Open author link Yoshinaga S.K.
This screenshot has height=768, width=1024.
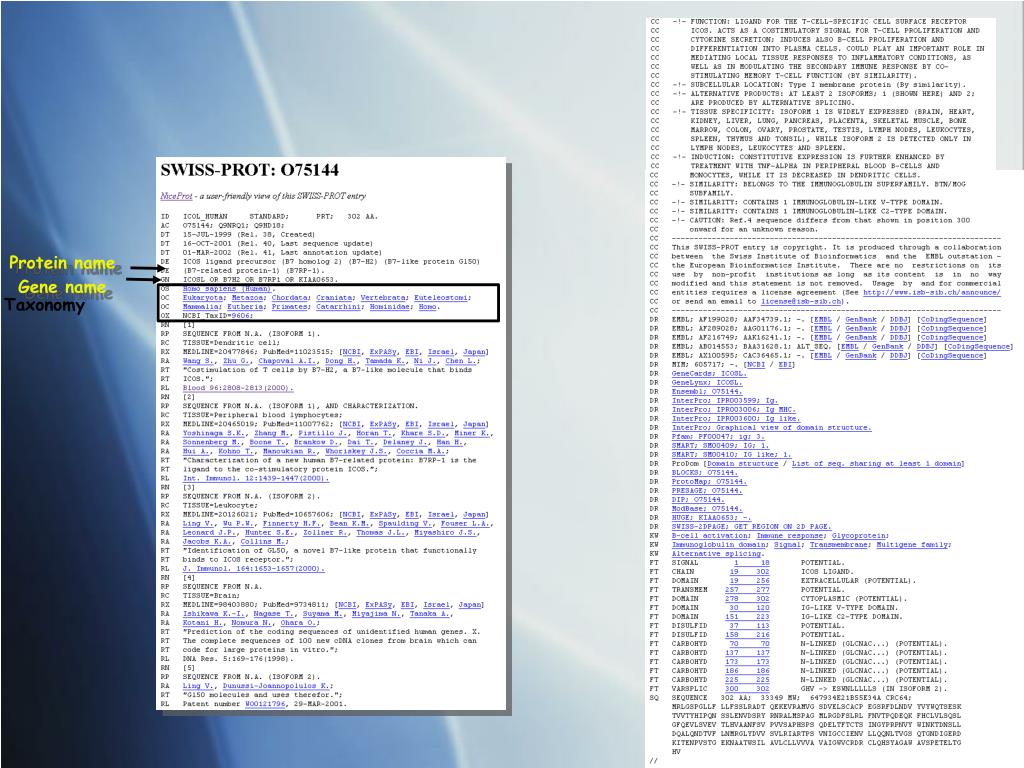click(214, 433)
